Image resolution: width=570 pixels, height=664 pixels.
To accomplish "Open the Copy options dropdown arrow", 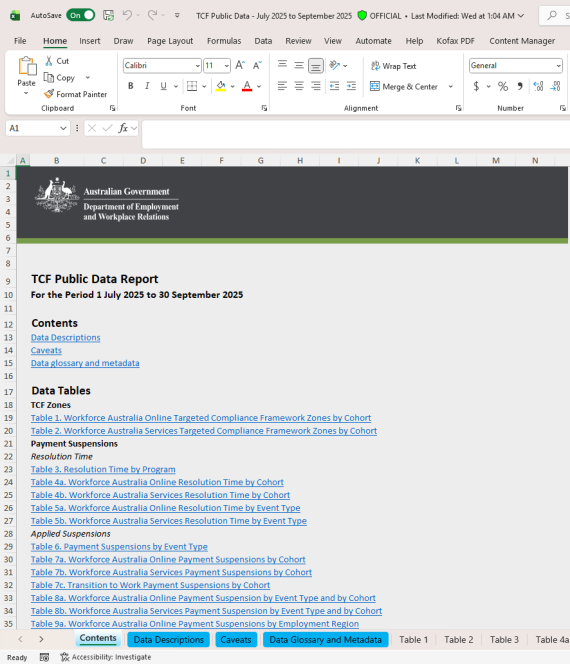I will click(x=88, y=77).
